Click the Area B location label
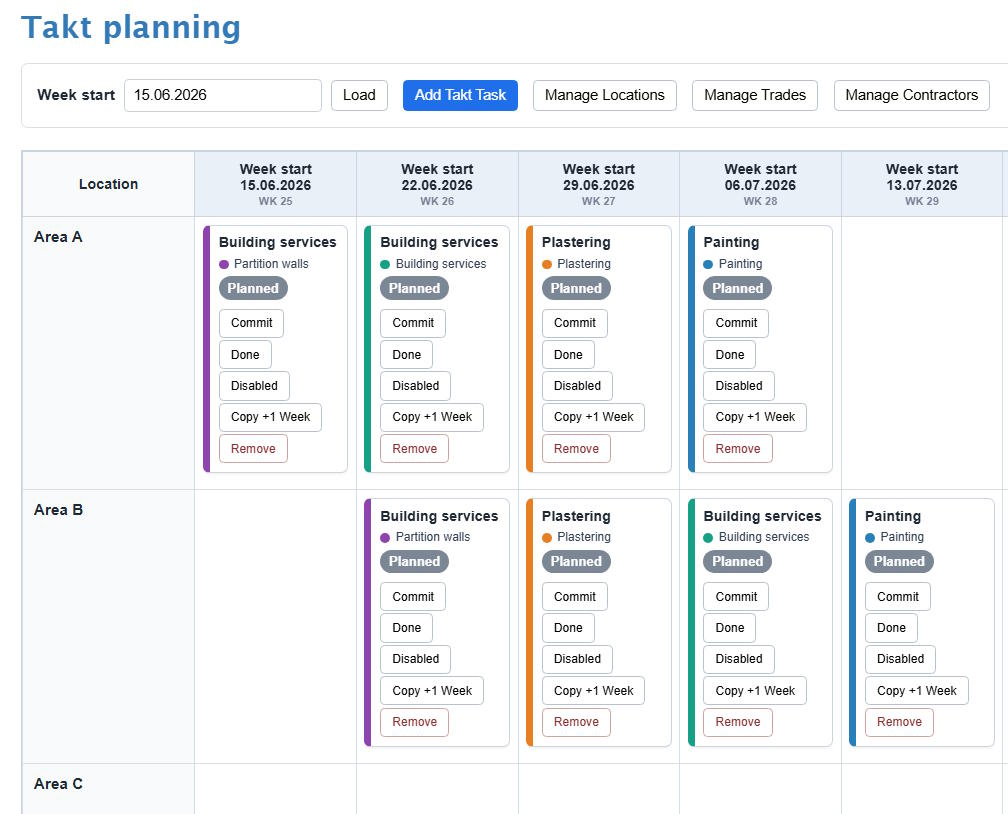Image resolution: width=1008 pixels, height=814 pixels. (58, 510)
